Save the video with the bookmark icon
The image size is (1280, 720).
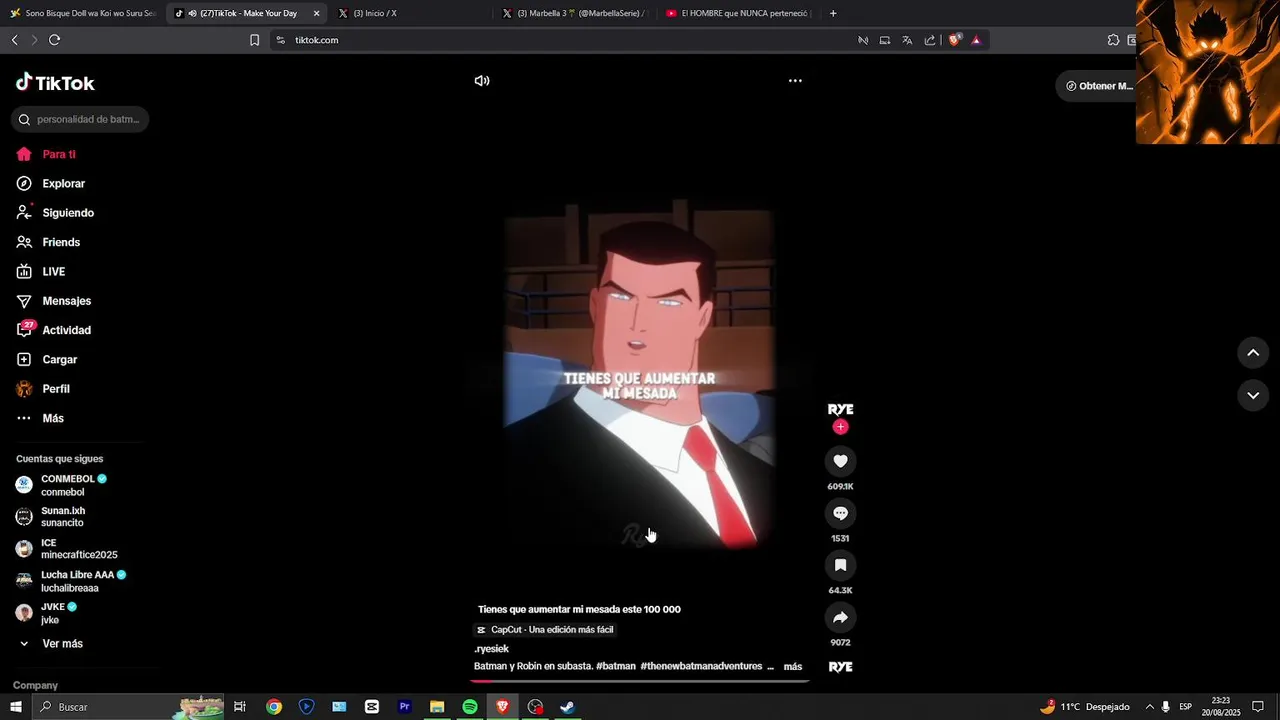[840, 565]
